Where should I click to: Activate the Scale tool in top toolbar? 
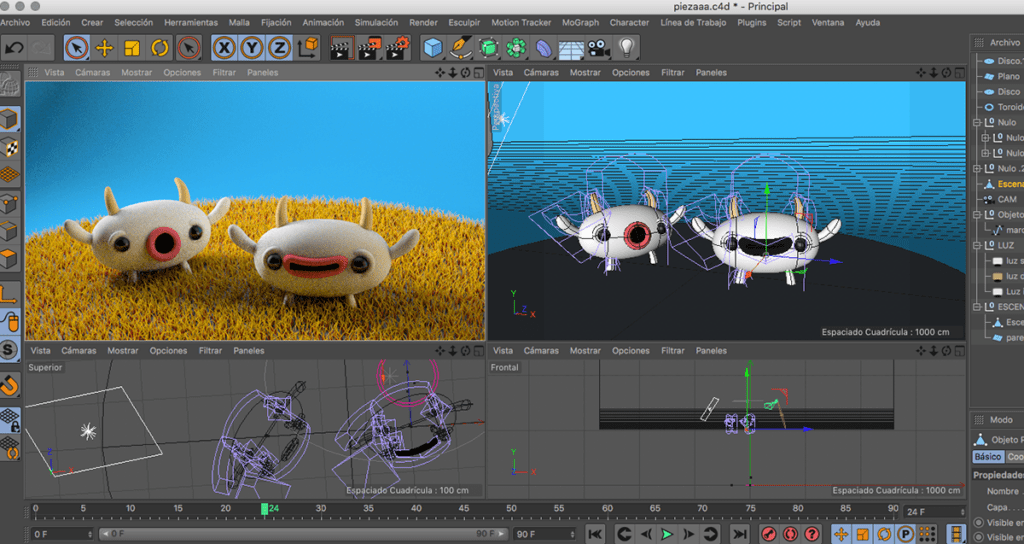(x=132, y=48)
